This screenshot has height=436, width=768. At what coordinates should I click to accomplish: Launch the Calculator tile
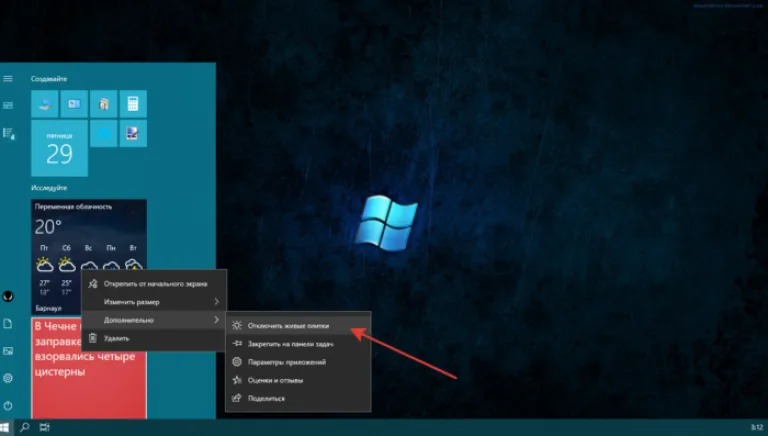133,104
